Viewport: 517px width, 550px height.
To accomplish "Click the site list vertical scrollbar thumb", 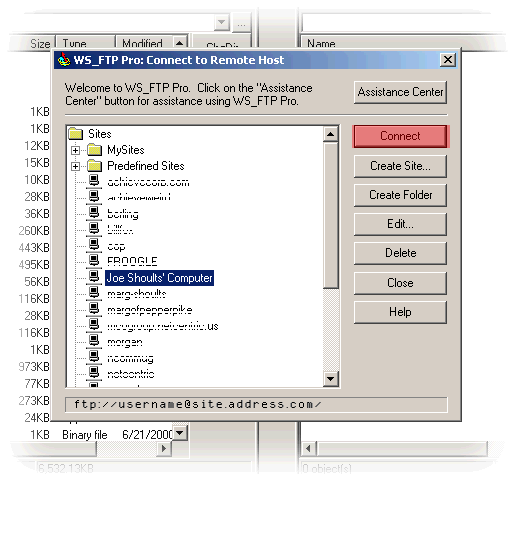I will click(x=330, y=215).
